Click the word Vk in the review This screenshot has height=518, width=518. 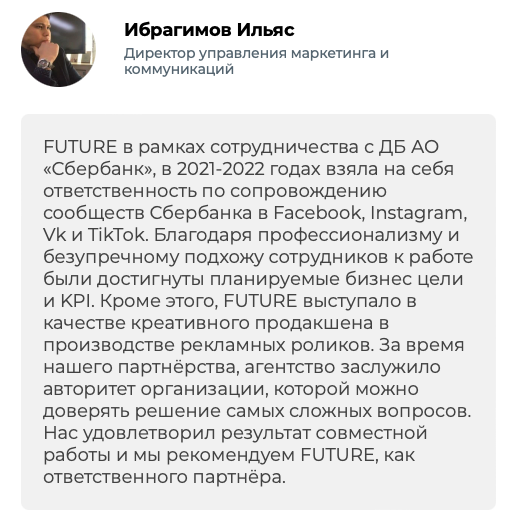coord(54,235)
